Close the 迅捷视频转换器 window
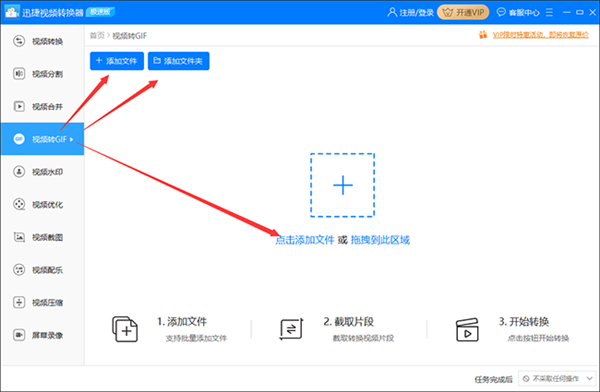This screenshot has width=600, height=392. [592, 13]
